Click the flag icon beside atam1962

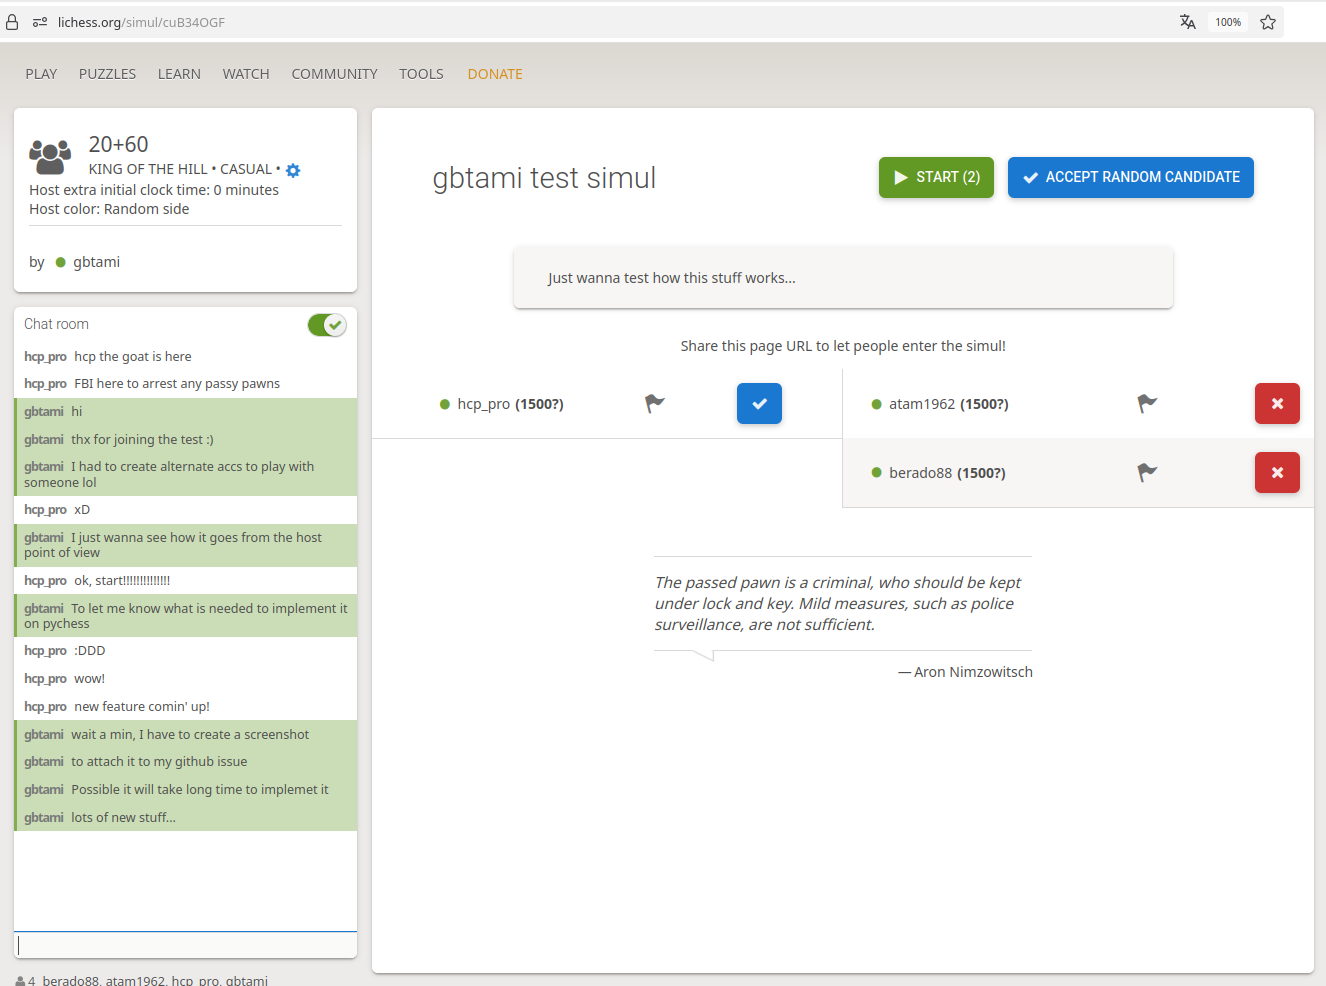coord(1147,403)
